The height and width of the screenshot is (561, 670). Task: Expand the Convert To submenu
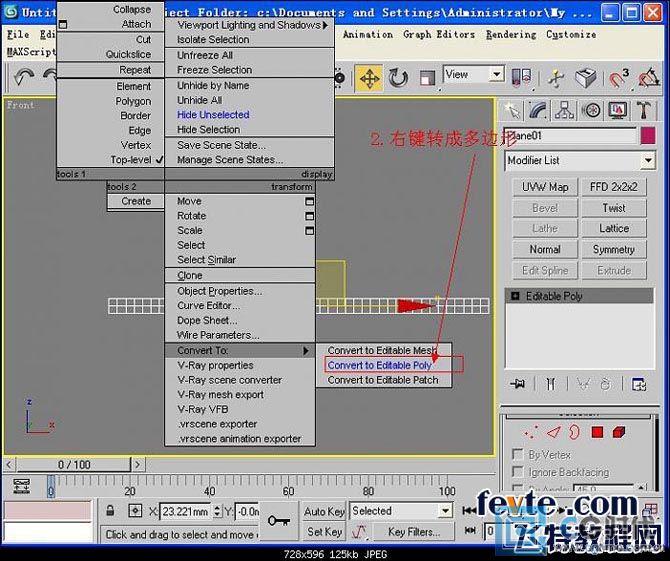point(240,351)
